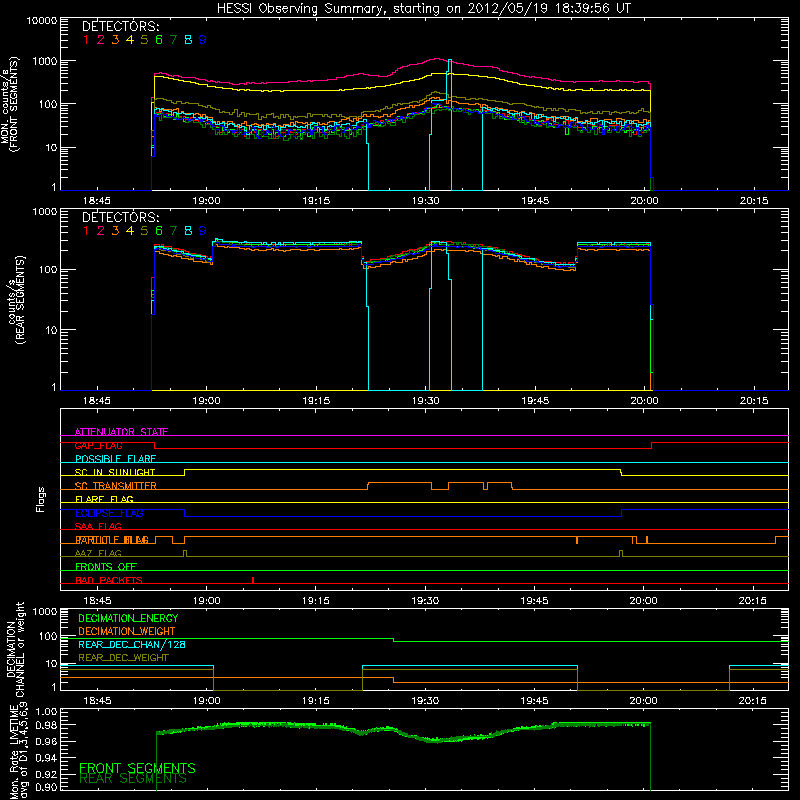The width and height of the screenshot is (800, 800).
Task: Click Mon. Rate LIVETIME axis title
Action: [19, 751]
